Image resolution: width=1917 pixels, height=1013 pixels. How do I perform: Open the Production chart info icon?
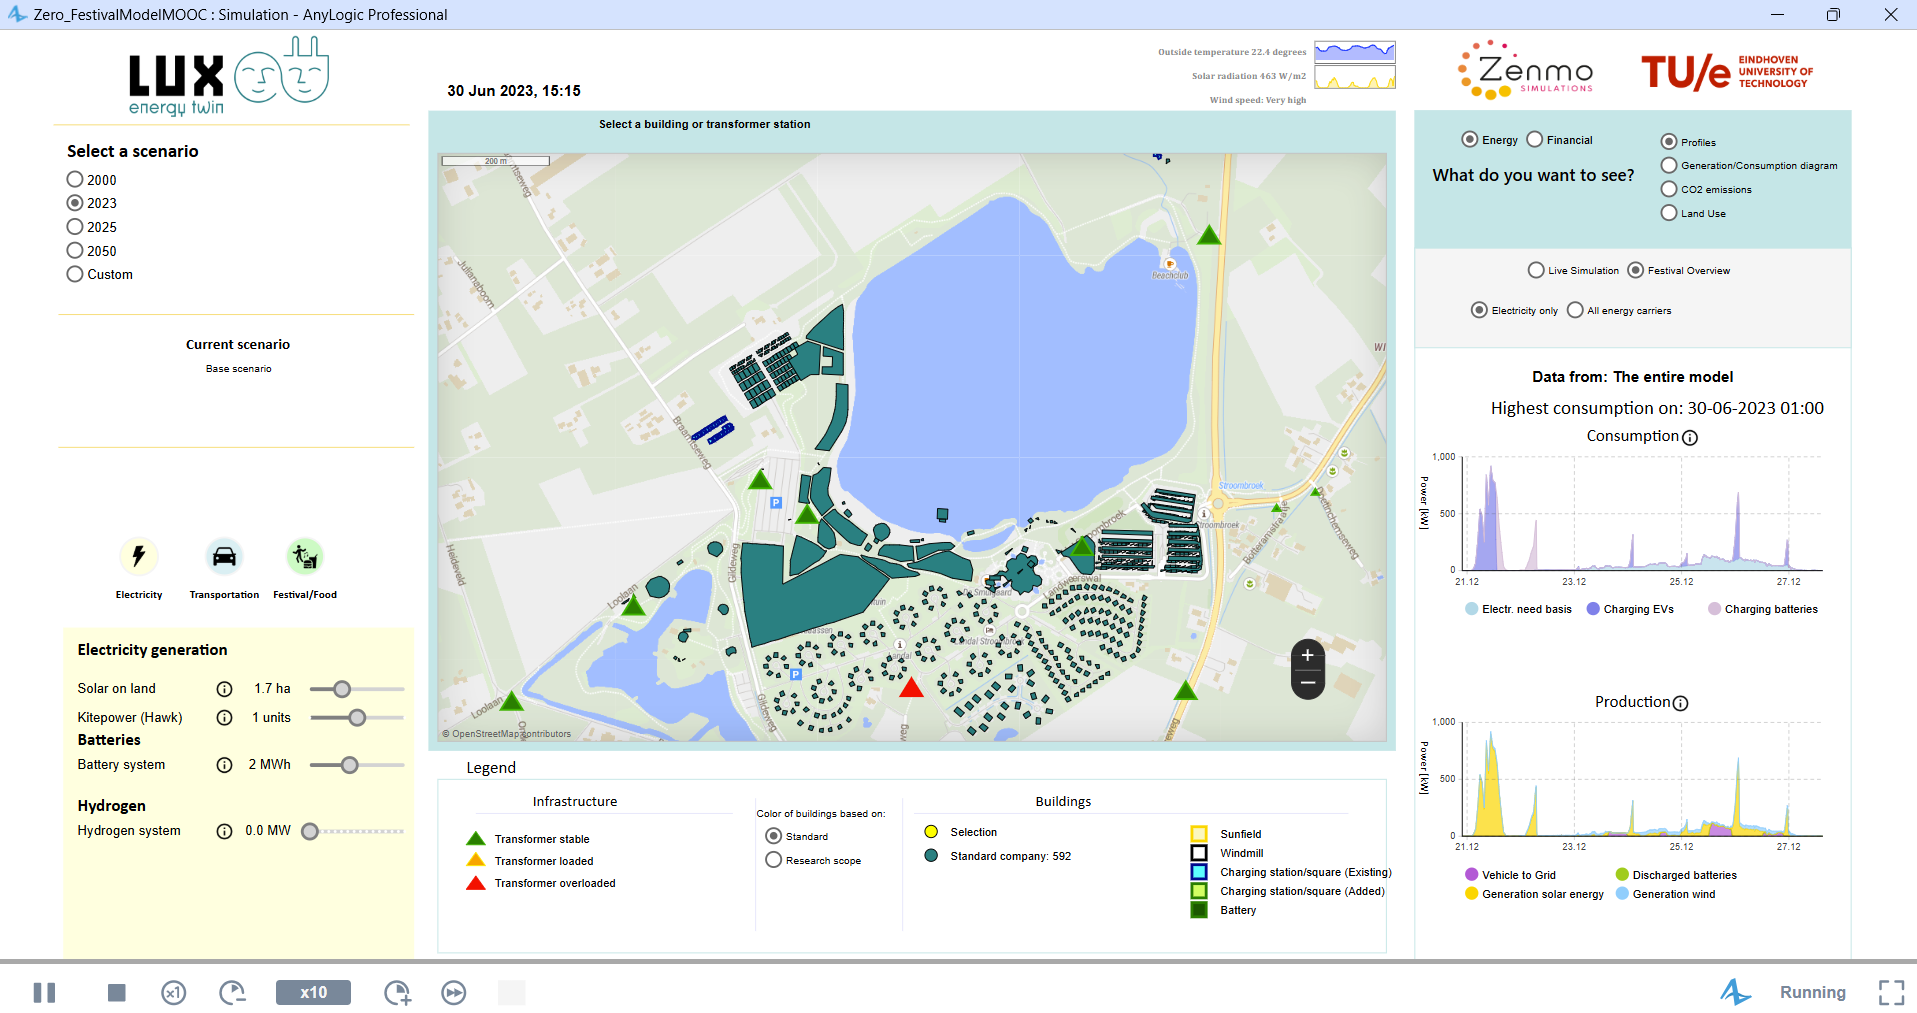point(1681,703)
